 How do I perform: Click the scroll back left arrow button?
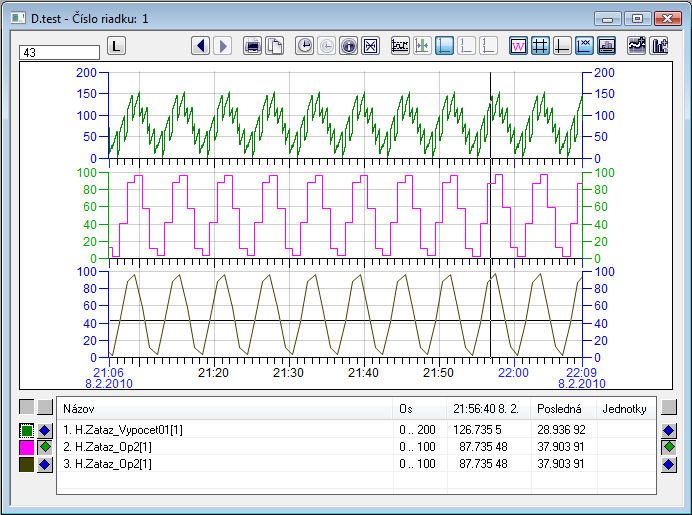click(x=201, y=46)
